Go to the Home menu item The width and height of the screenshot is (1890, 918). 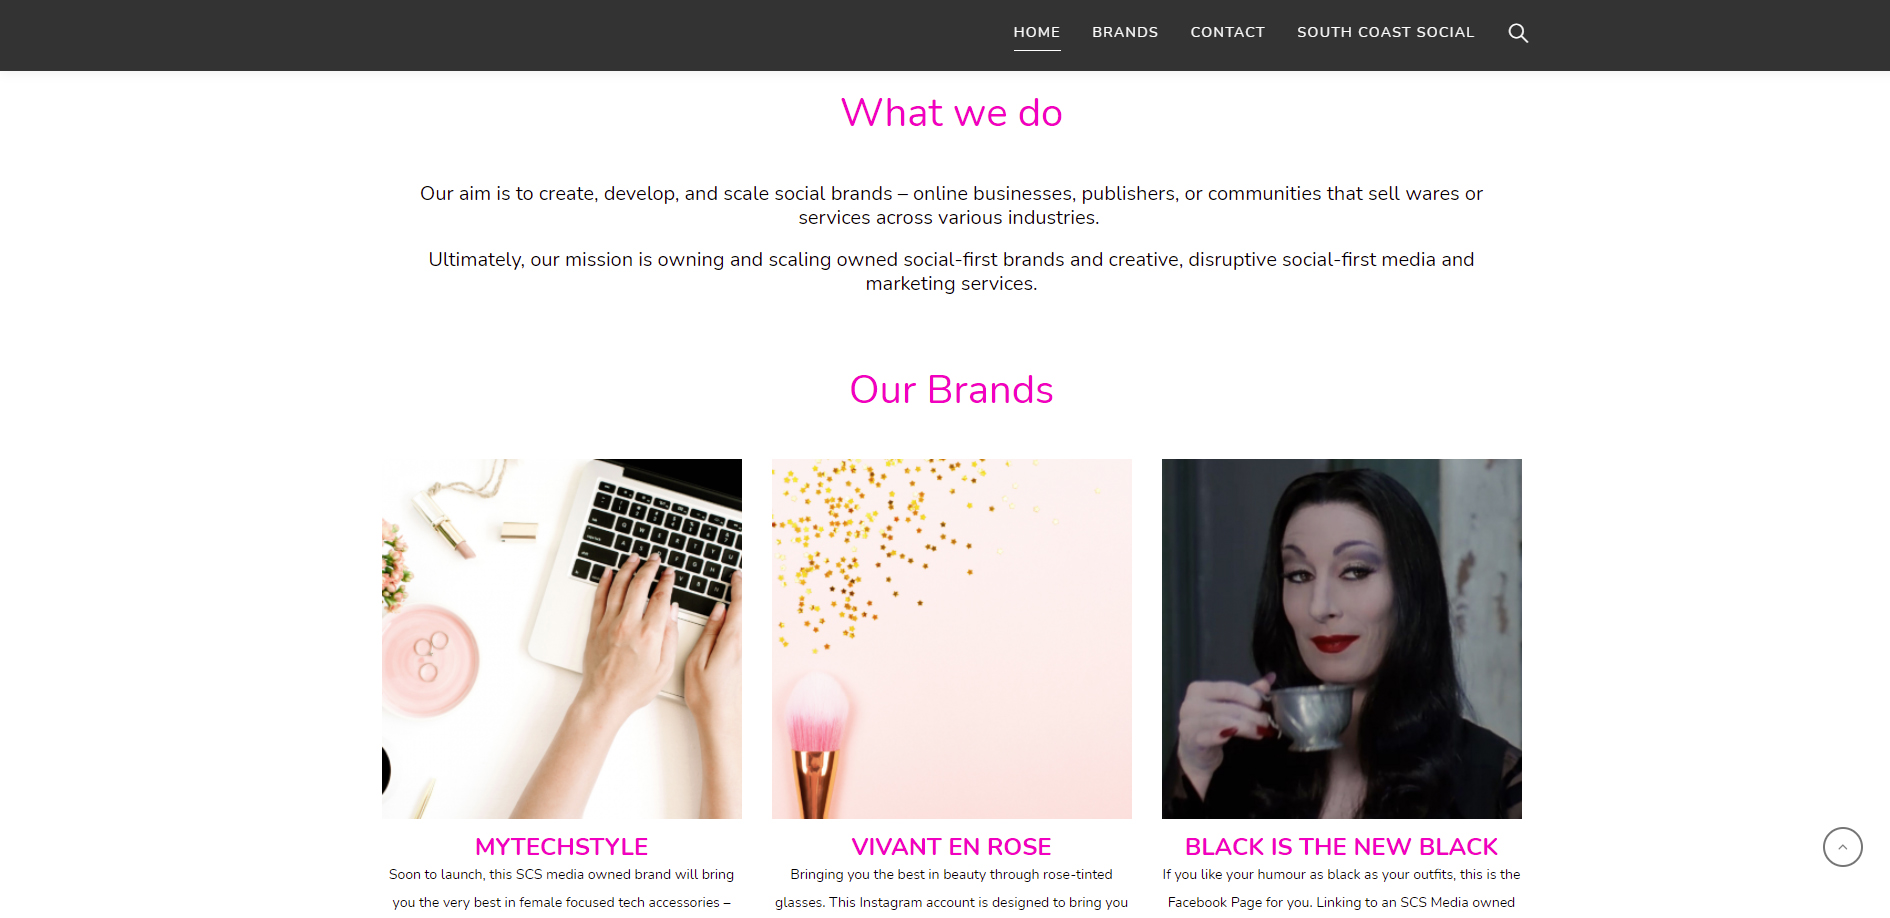point(1036,32)
